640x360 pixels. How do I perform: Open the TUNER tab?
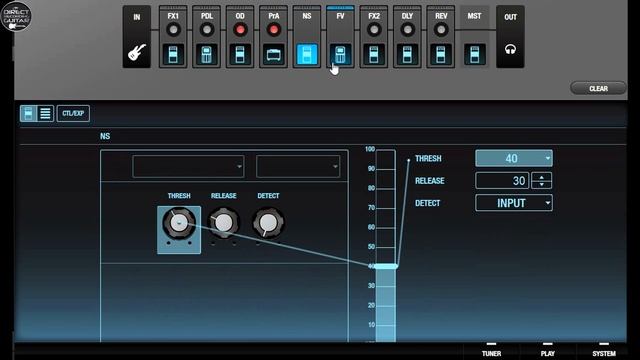(491, 353)
